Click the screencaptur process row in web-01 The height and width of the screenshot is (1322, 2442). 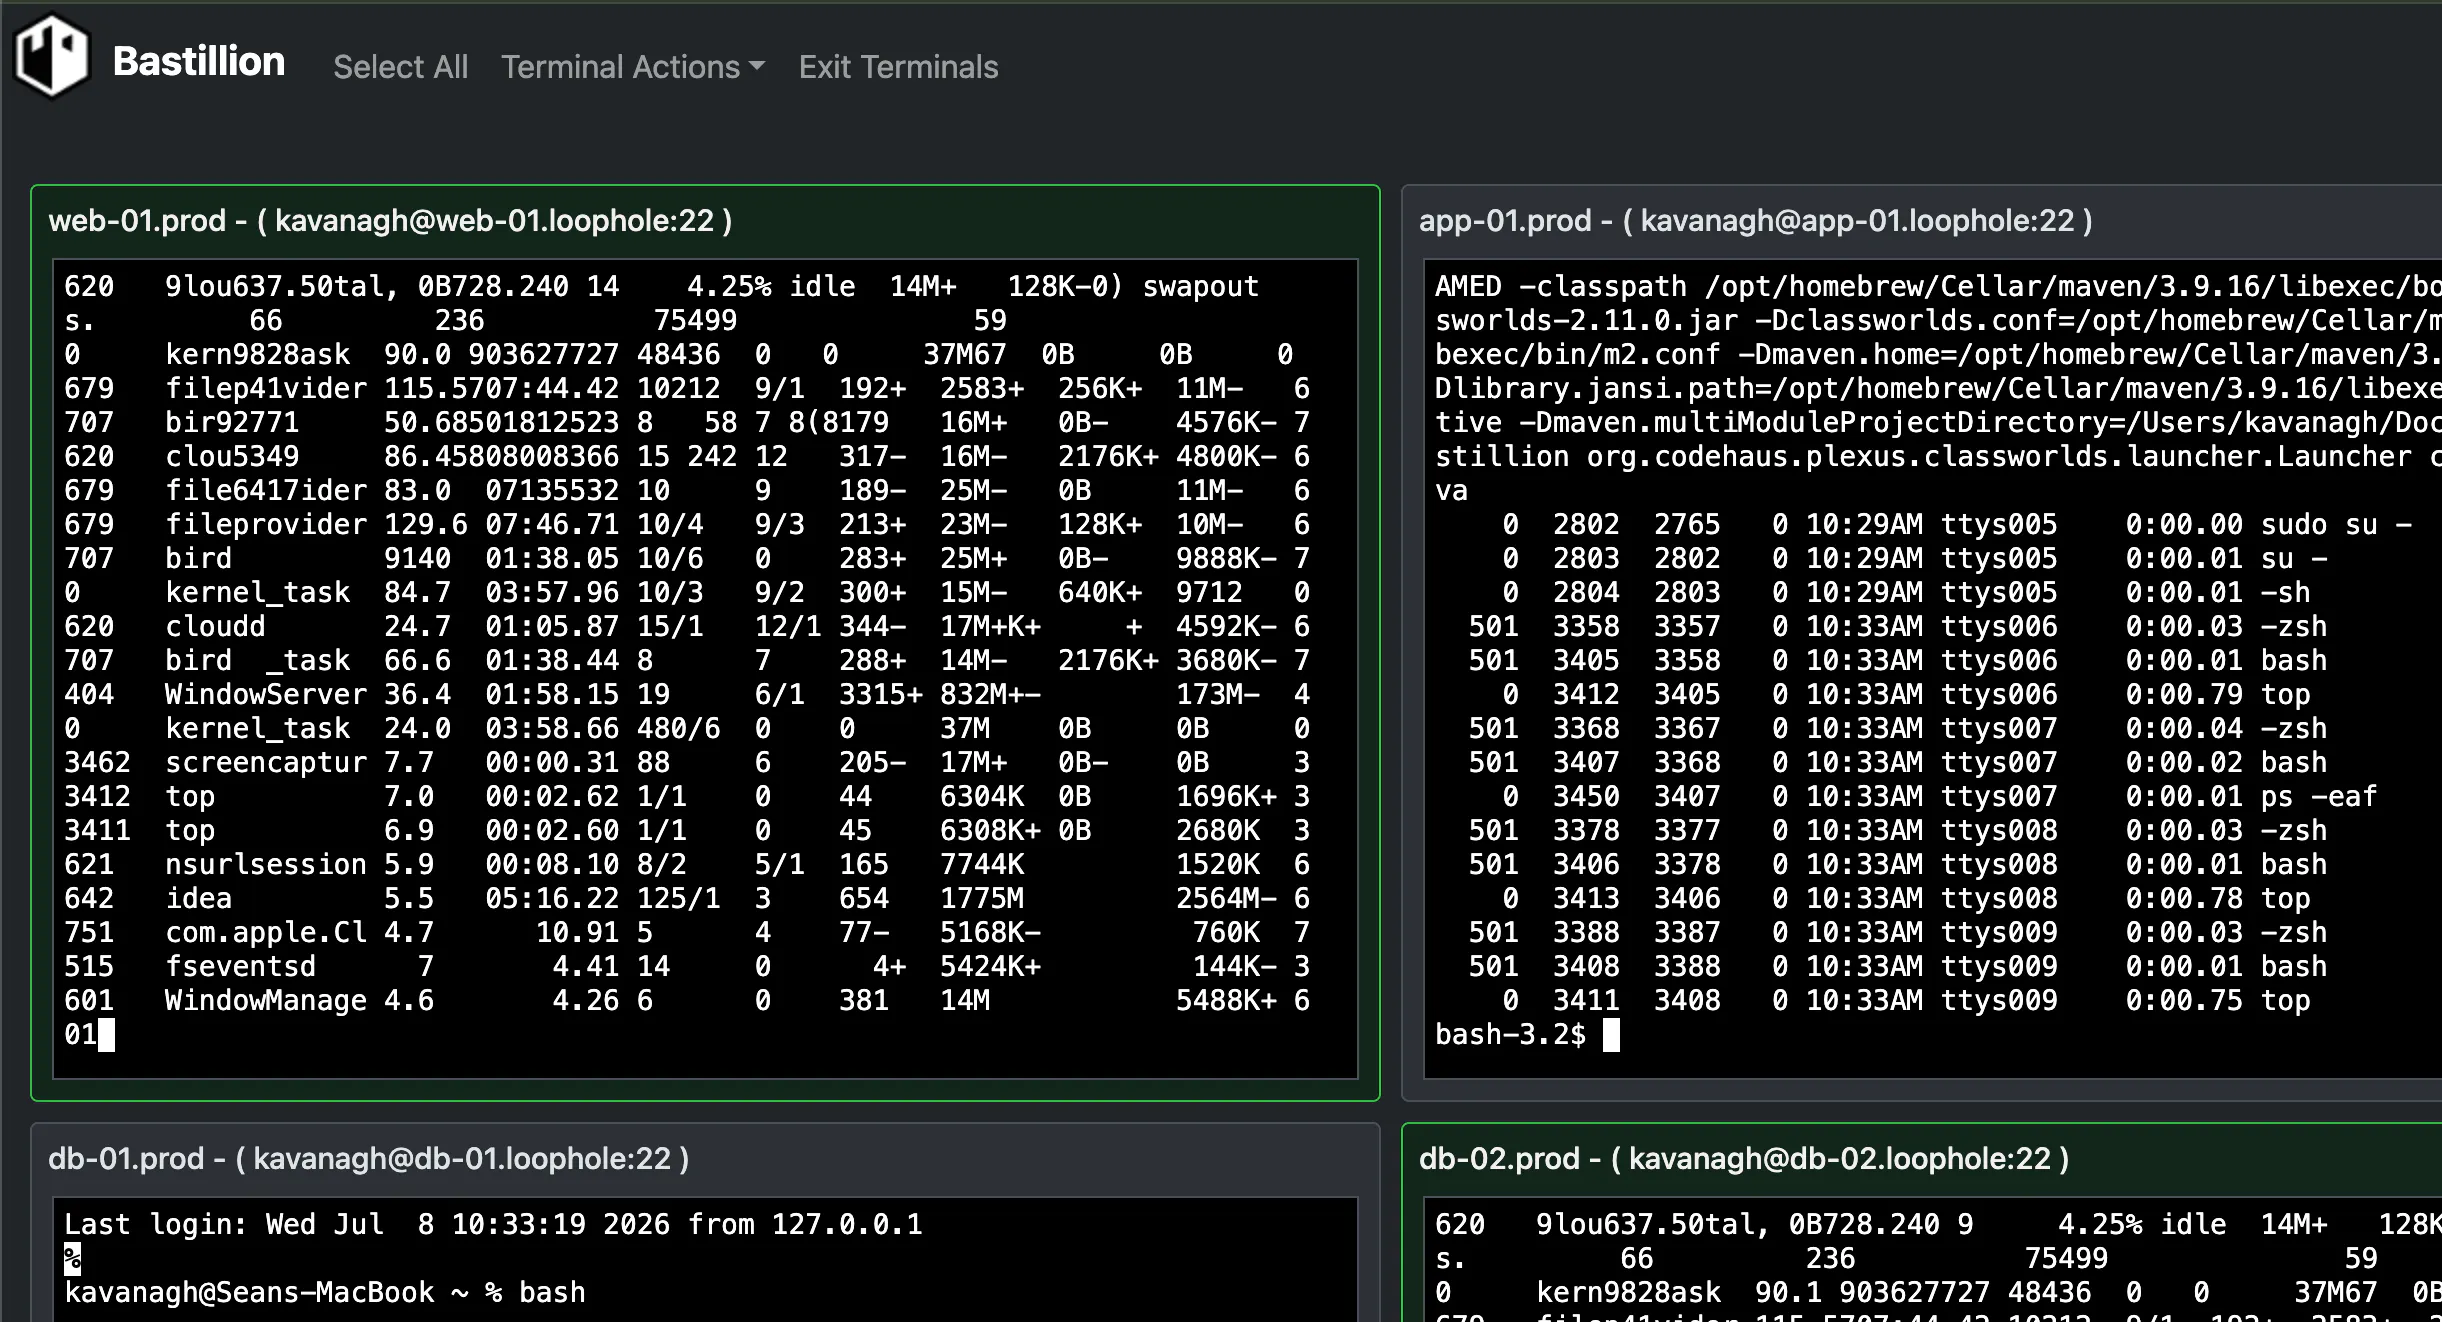[687, 762]
